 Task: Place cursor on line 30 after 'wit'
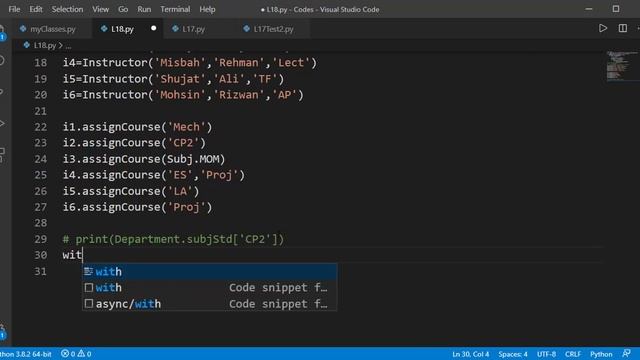83,255
